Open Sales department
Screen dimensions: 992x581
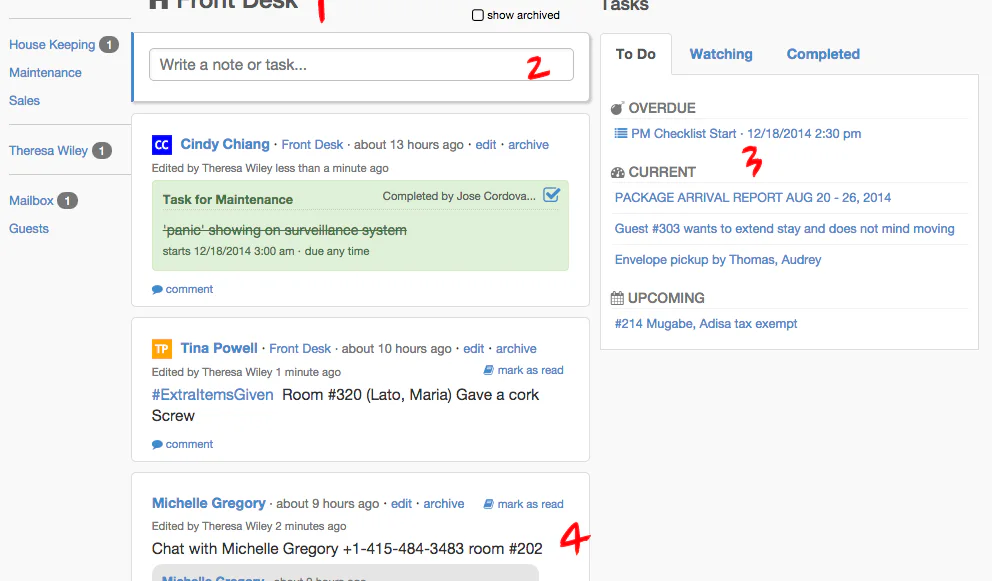pos(24,101)
